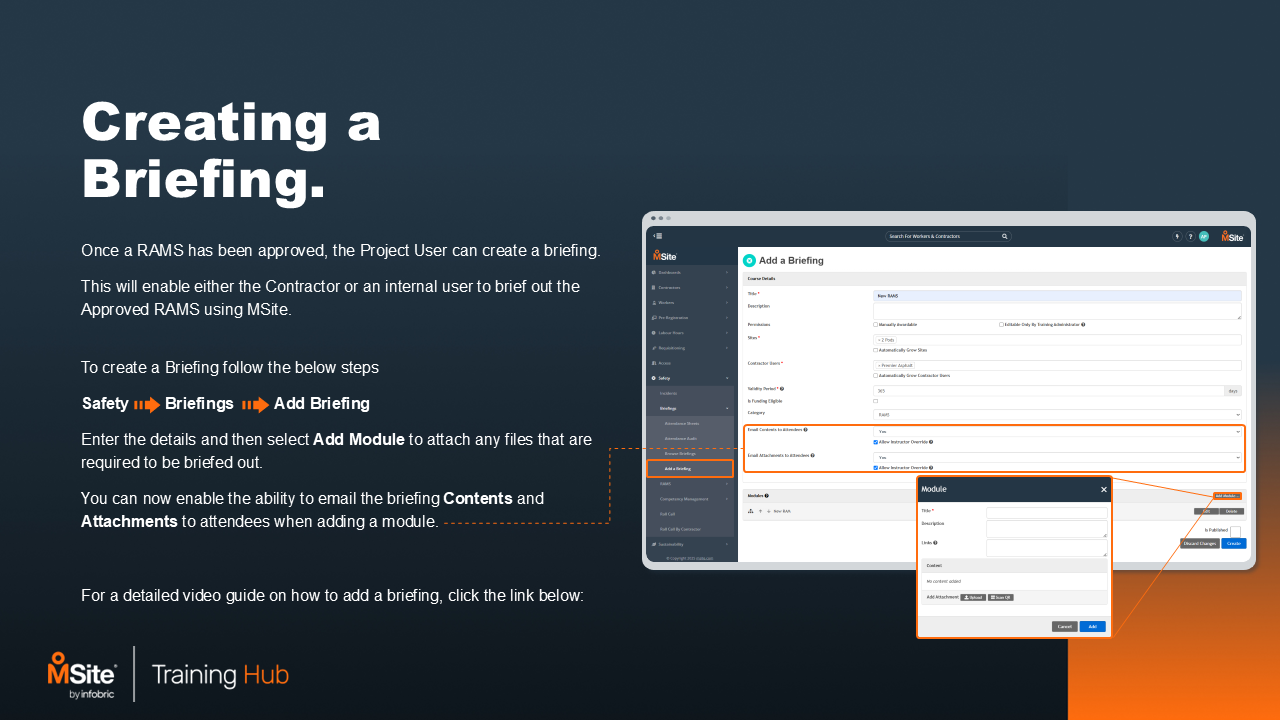Open Email Contents to Attendees dropdown

pyautogui.click(x=1057, y=432)
